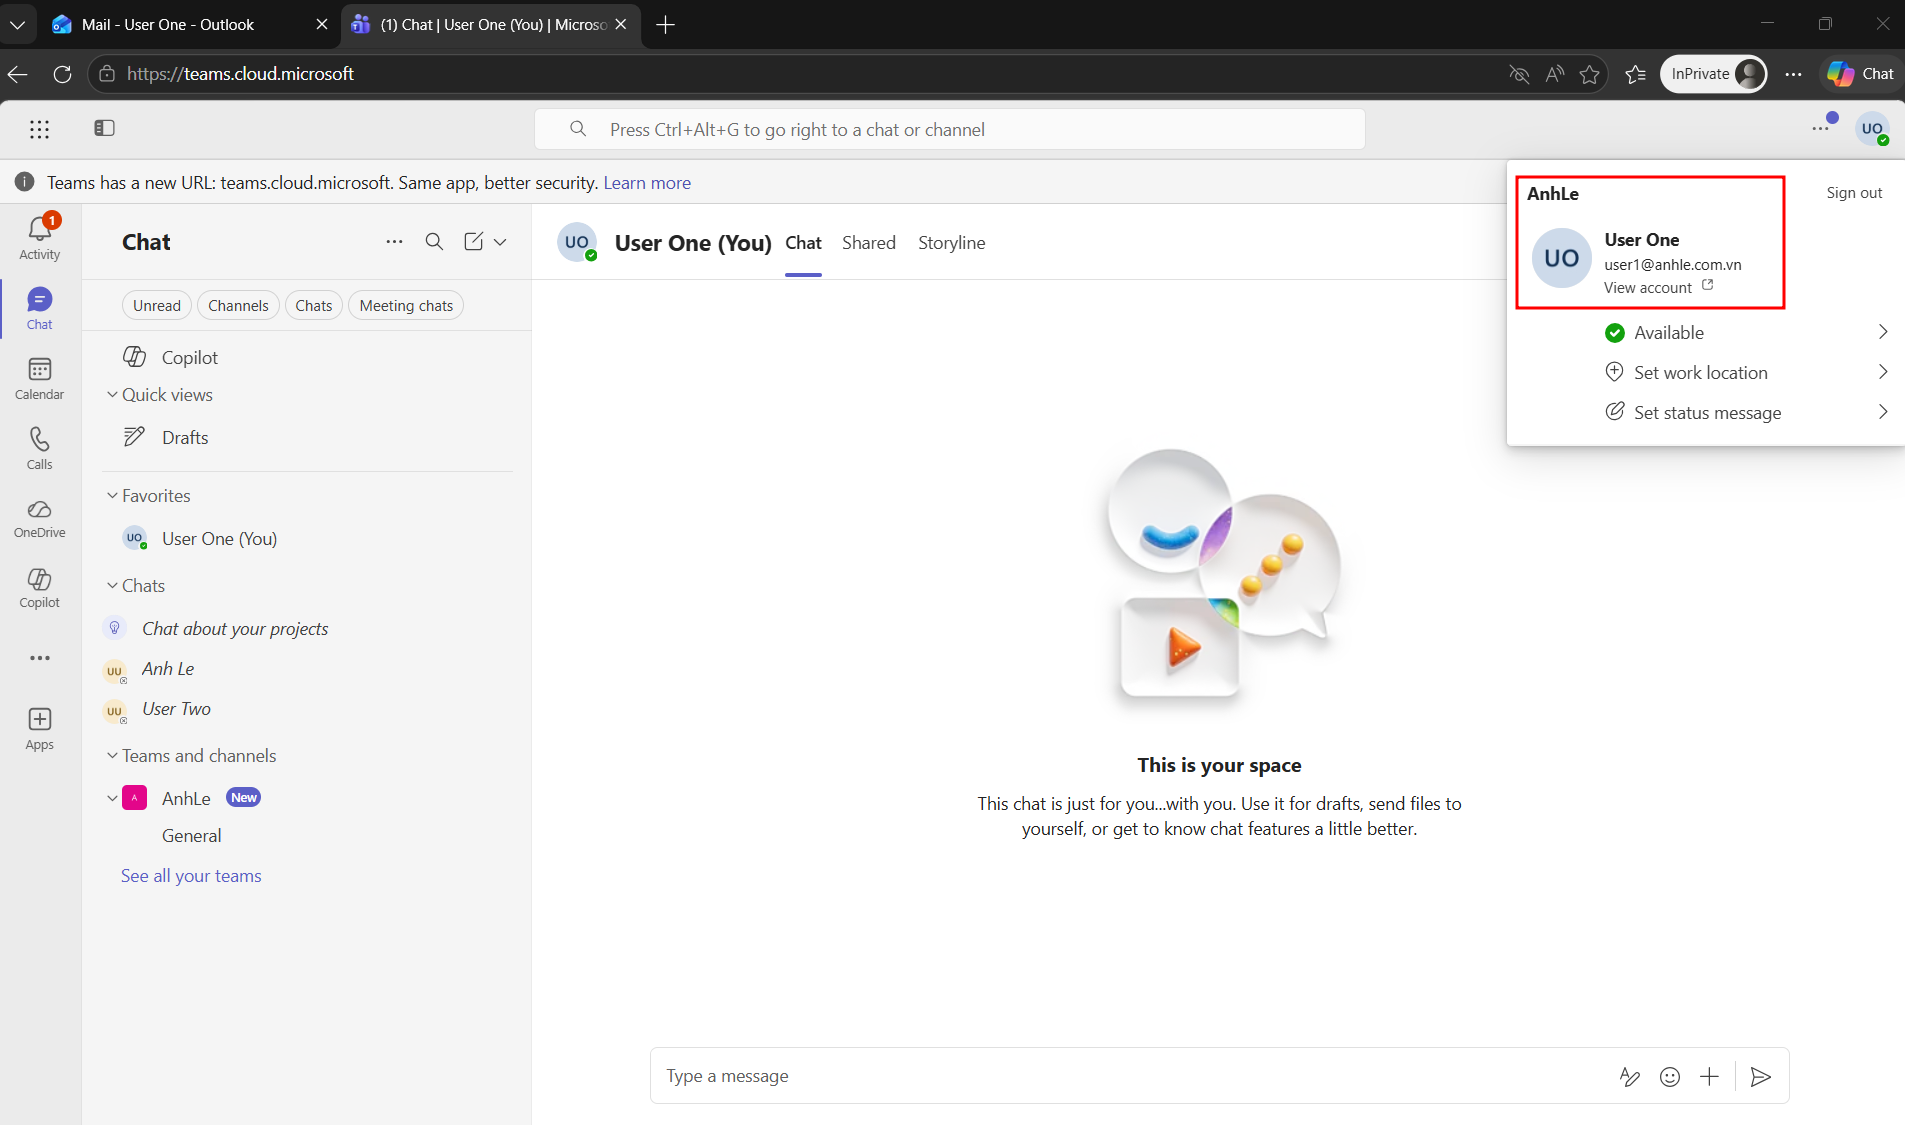Send the message with arrow icon
1905x1125 pixels.
point(1761,1076)
